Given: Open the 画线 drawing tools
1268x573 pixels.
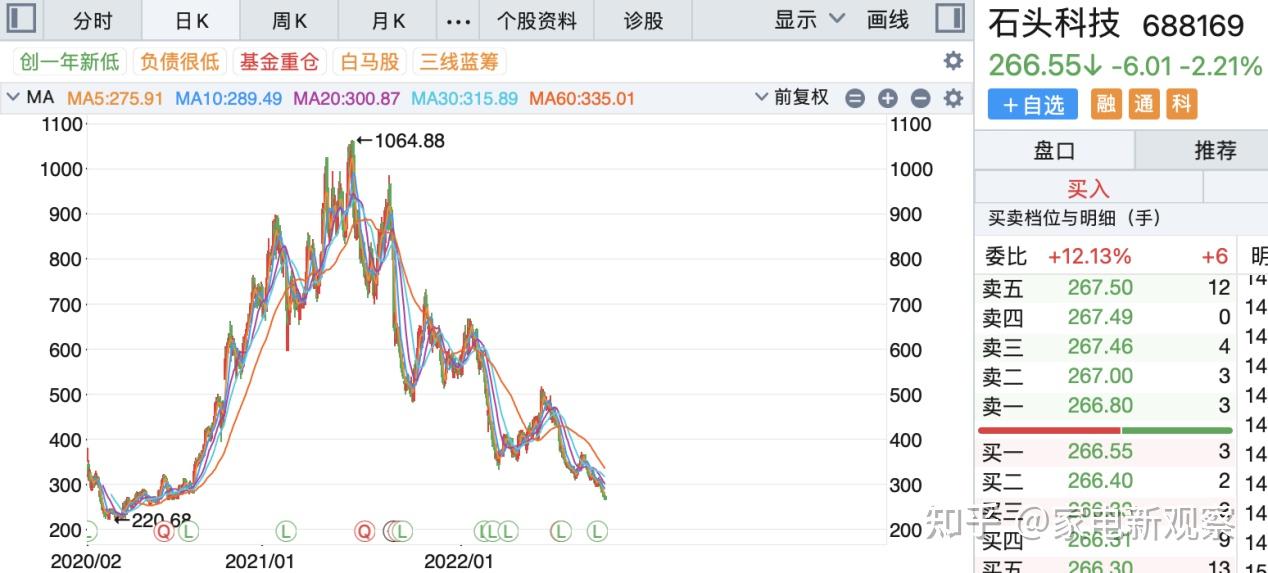Looking at the screenshot, I should pos(888,19).
